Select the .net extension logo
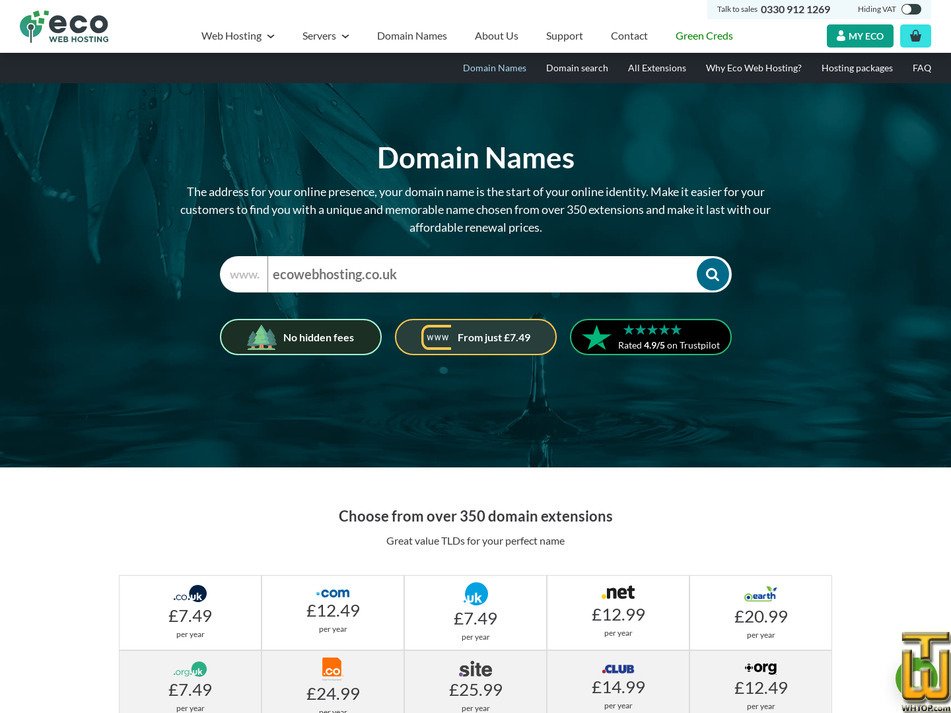951x713 pixels. [618, 591]
